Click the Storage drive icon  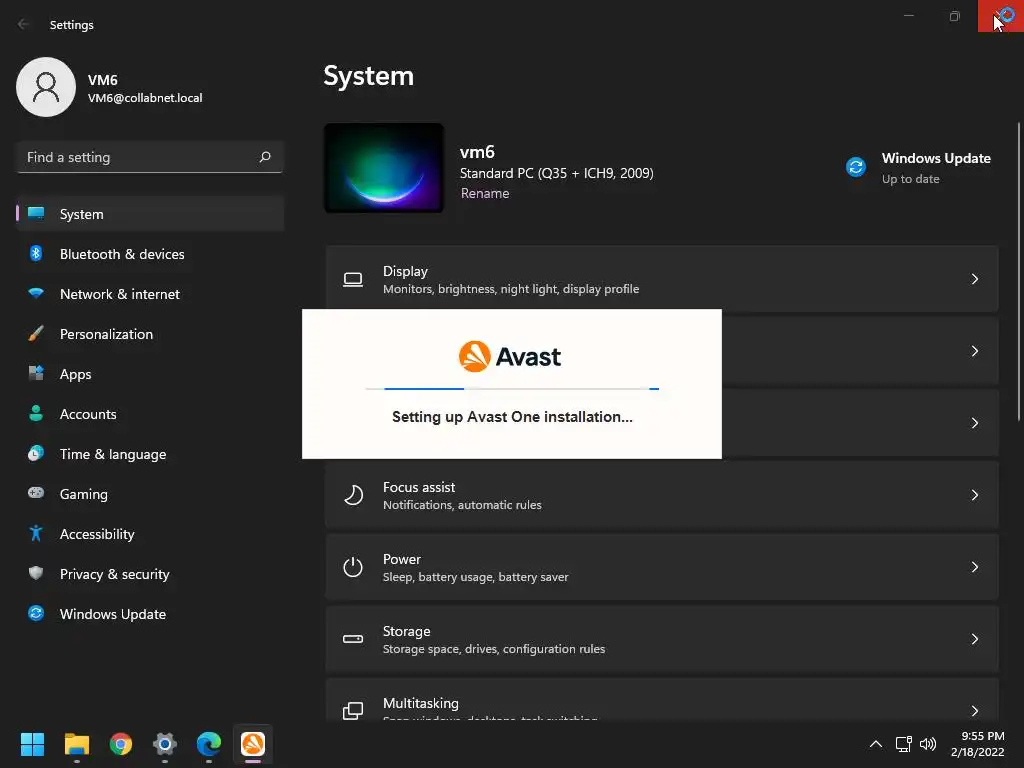click(x=353, y=639)
